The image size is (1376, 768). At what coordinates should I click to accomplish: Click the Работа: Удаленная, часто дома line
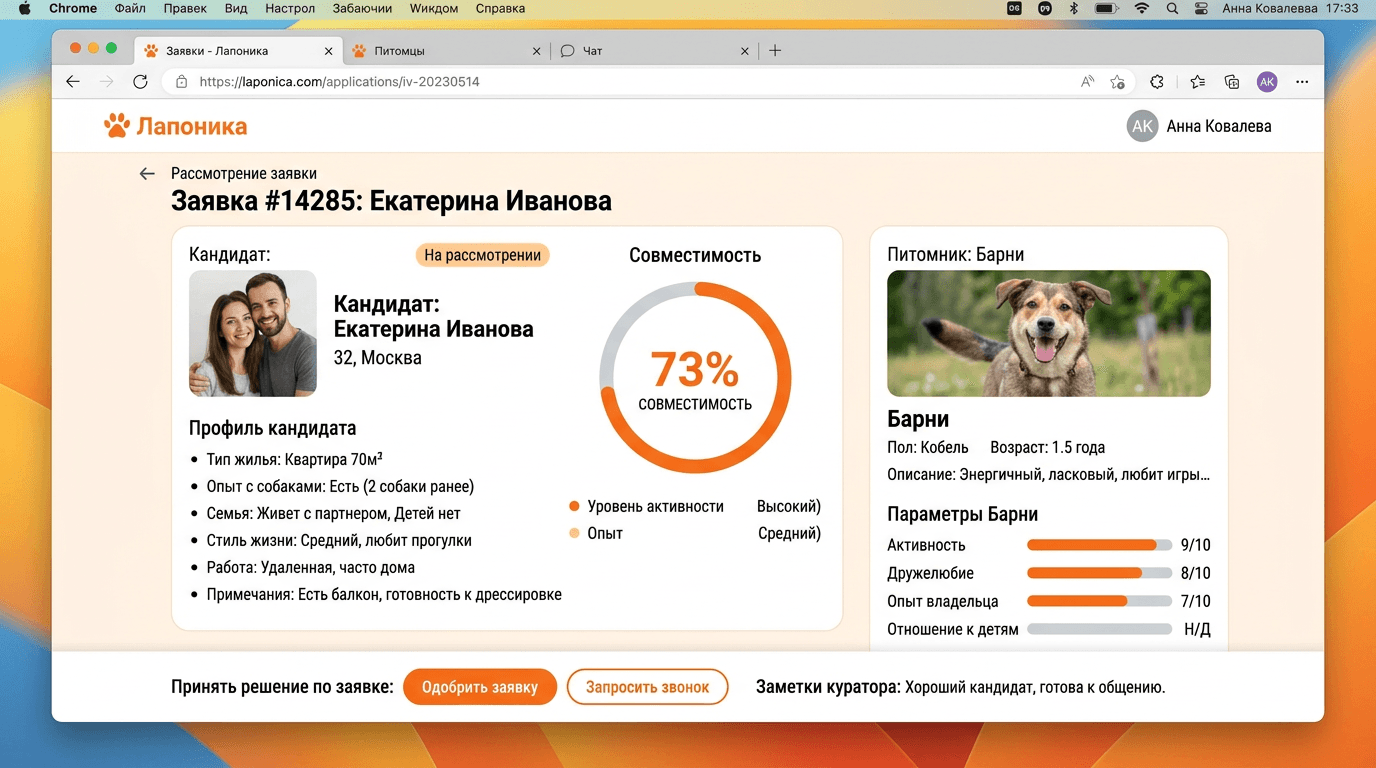pos(310,567)
